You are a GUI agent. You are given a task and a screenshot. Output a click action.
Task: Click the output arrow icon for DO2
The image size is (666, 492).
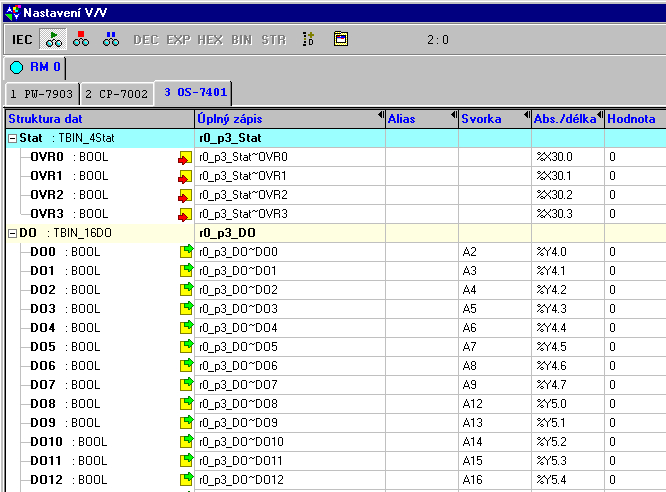[x=186, y=289]
